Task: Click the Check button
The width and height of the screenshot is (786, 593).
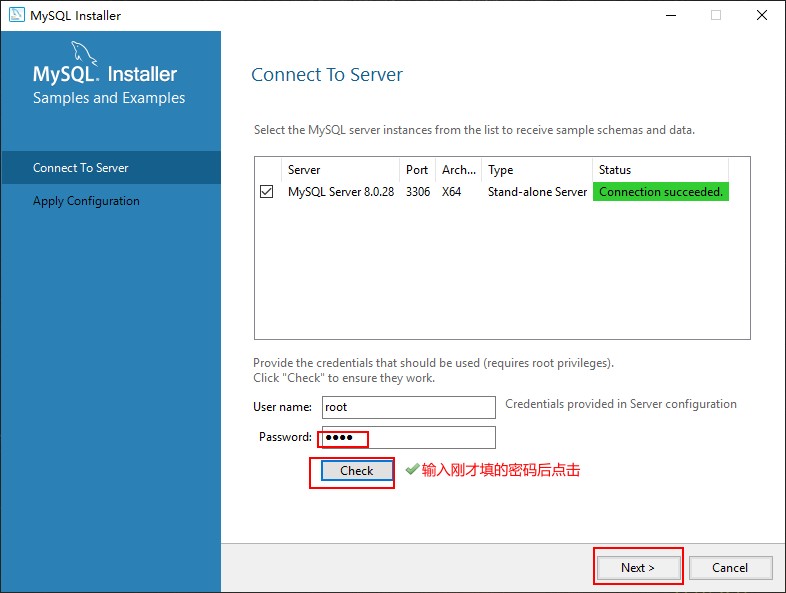Action: 356,471
